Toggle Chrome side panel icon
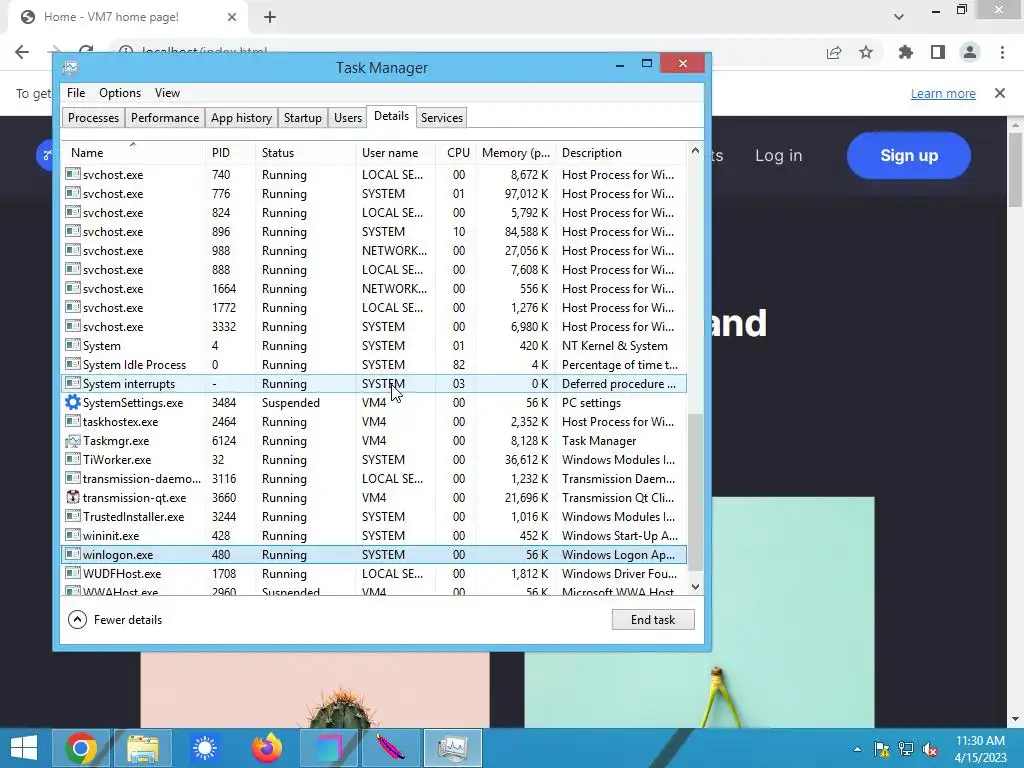 coord(938,52)
